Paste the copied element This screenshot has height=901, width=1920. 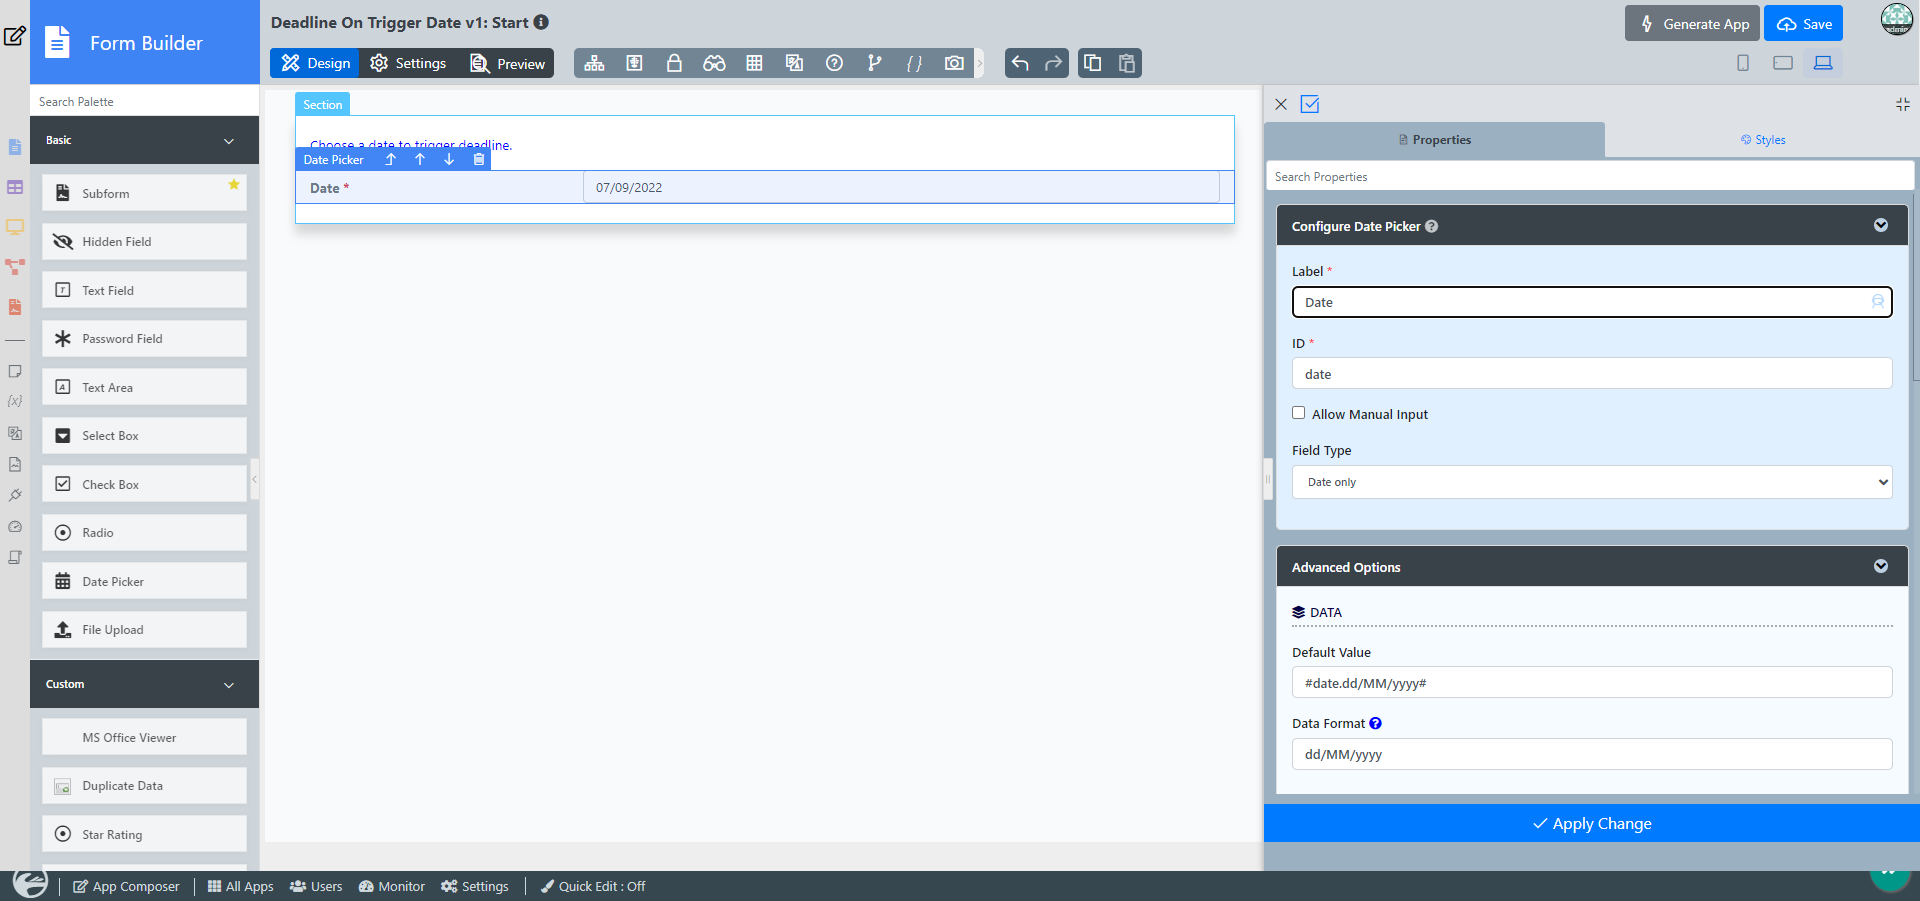pos(1126,63)
